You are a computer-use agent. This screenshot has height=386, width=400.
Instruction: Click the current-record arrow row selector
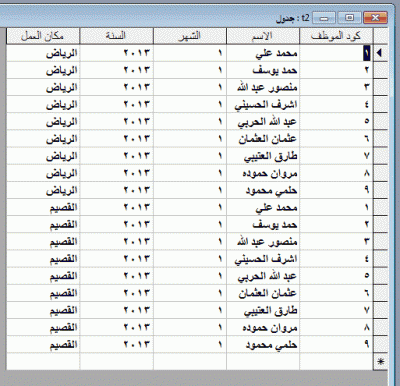(x=380, y=53)
